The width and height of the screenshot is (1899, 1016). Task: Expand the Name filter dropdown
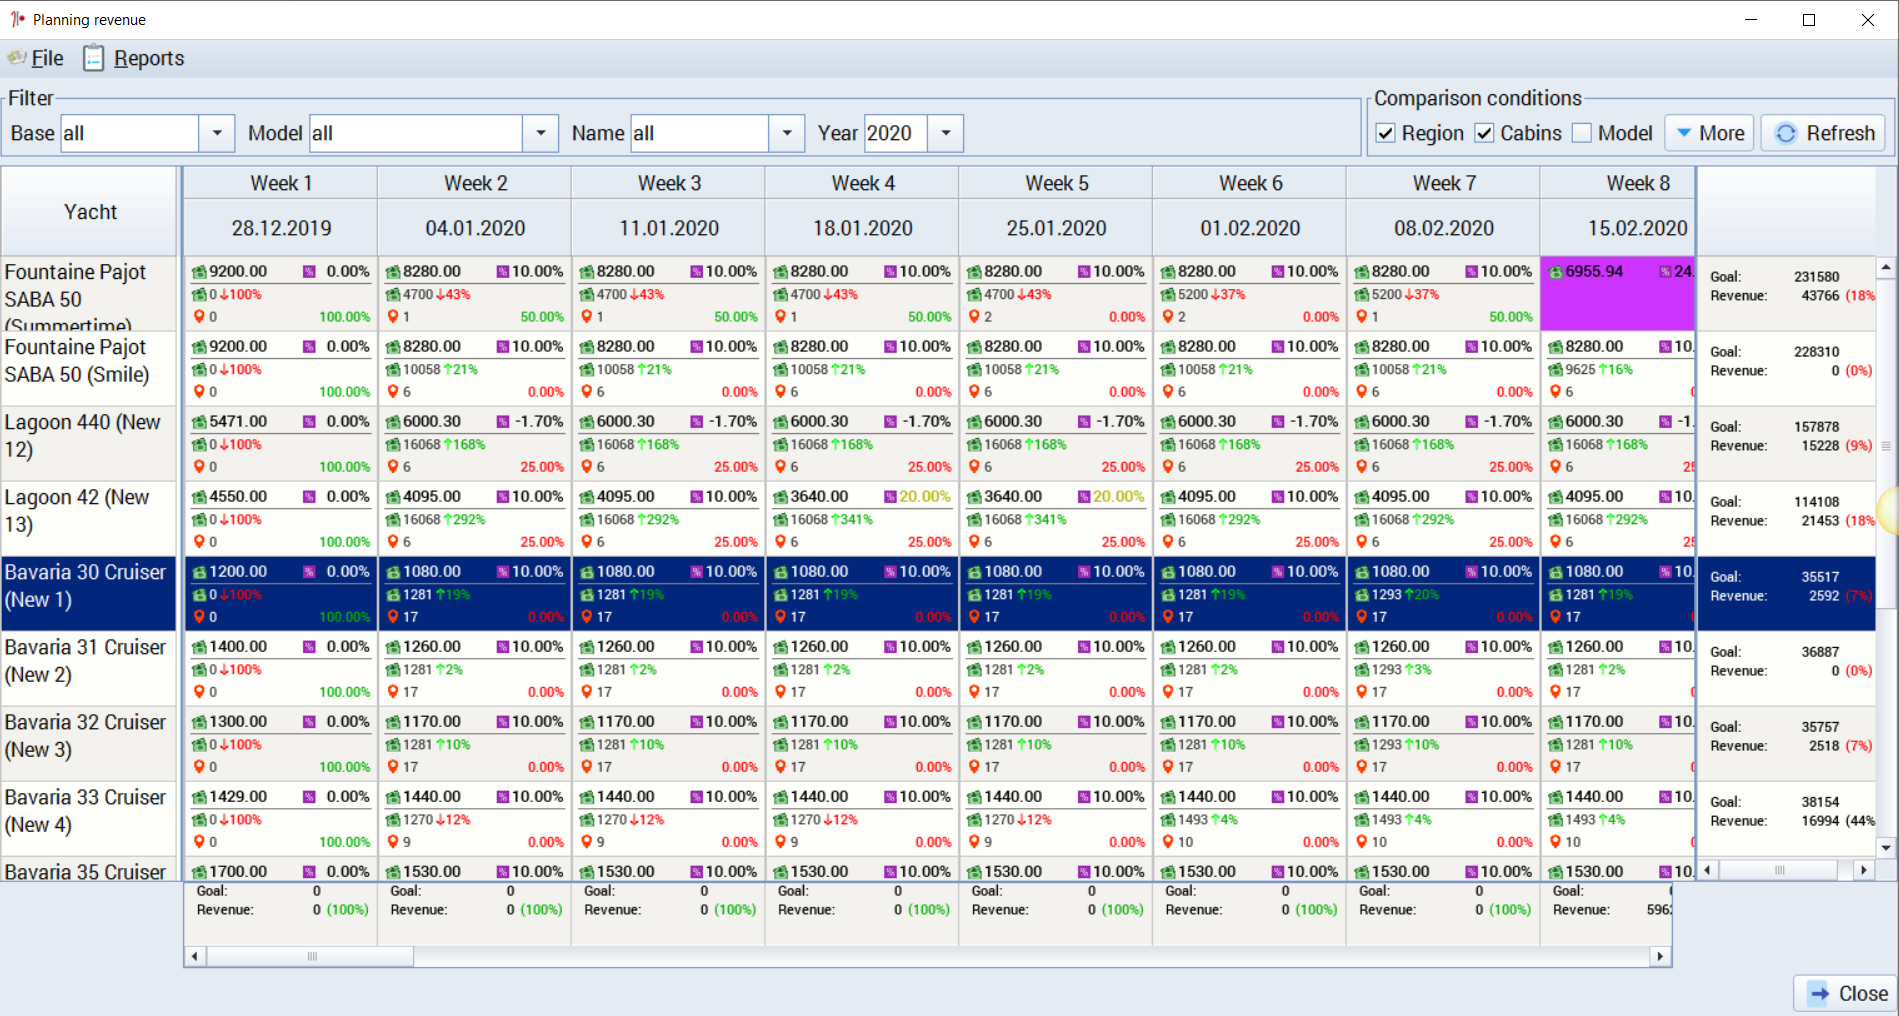pyautogui.click(x=787, y=133)
